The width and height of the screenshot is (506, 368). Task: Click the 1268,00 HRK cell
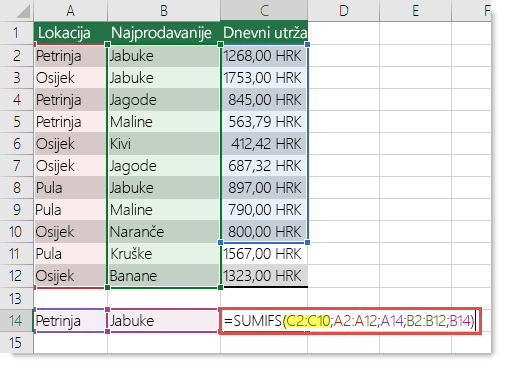click(264, 56)
